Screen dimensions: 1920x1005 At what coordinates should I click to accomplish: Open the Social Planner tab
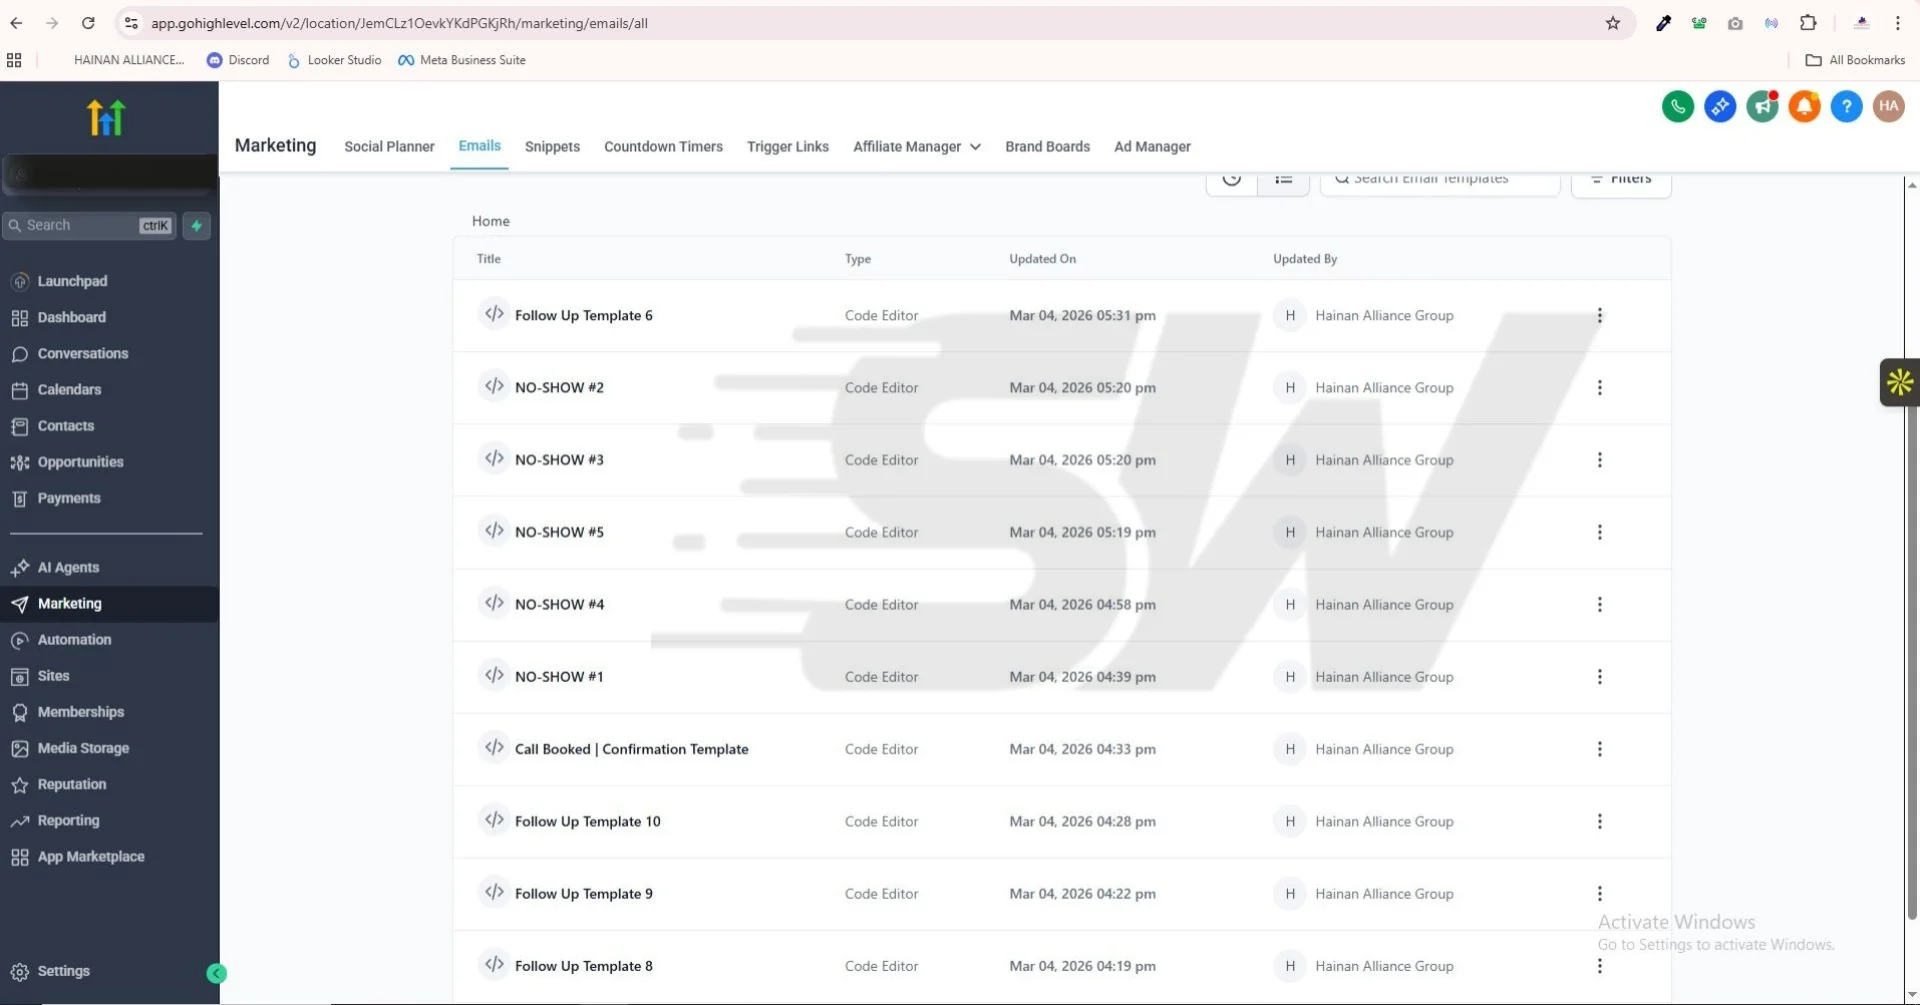point(389,147)
